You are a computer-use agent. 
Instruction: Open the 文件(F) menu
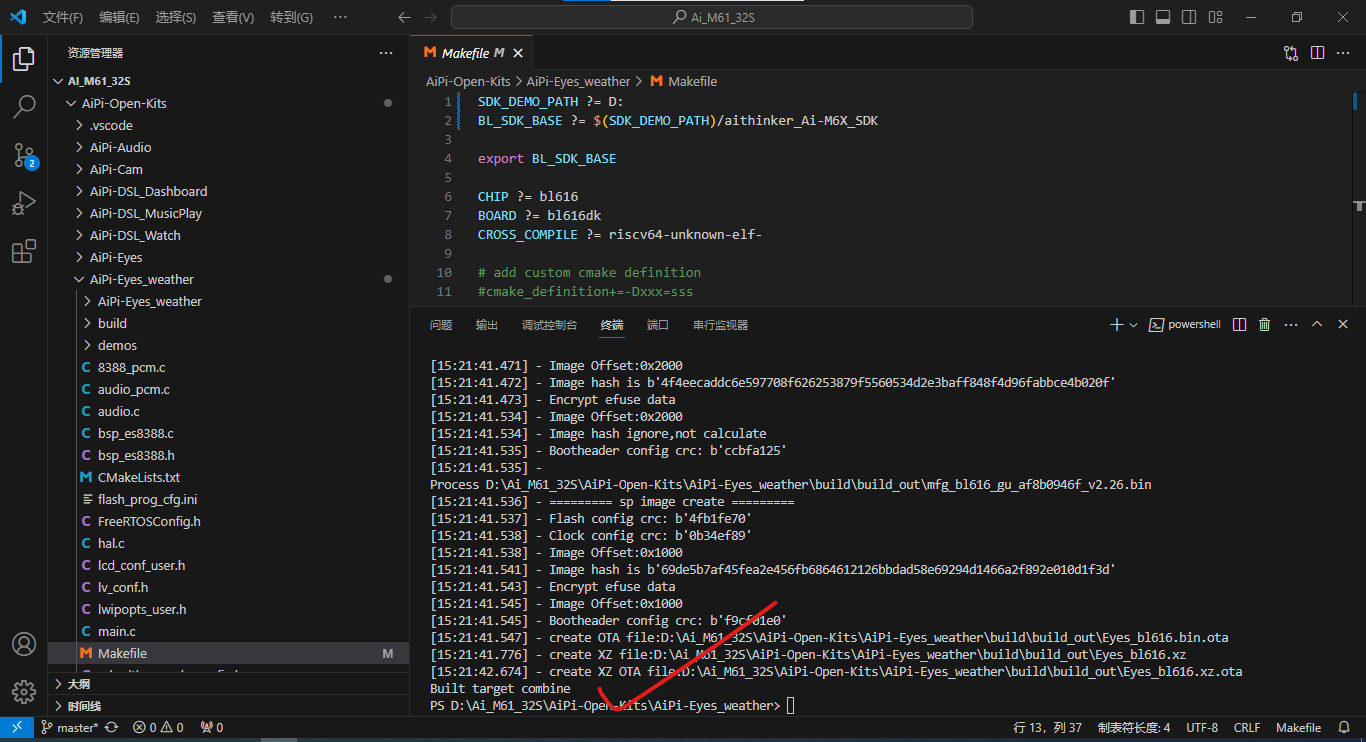coord(63,17)
